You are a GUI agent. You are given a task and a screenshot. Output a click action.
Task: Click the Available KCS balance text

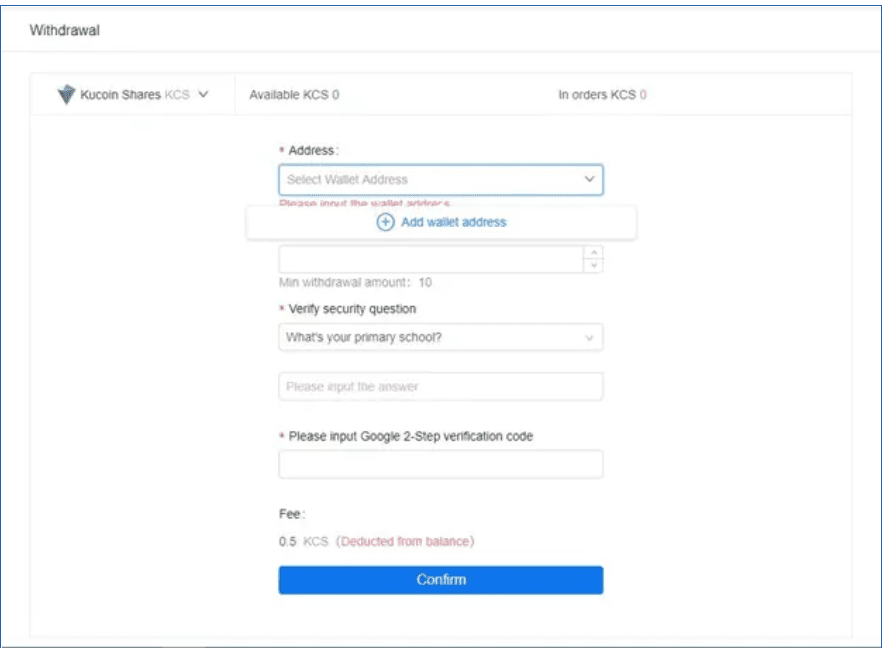pyautogui.click(x=294, y=95)
